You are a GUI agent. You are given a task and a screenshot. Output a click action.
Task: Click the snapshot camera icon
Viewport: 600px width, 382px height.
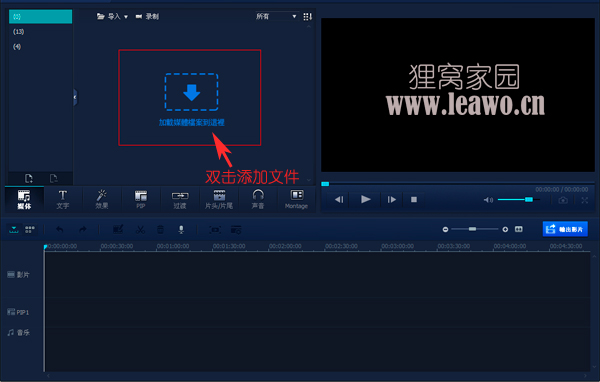(x=563, y=200)
